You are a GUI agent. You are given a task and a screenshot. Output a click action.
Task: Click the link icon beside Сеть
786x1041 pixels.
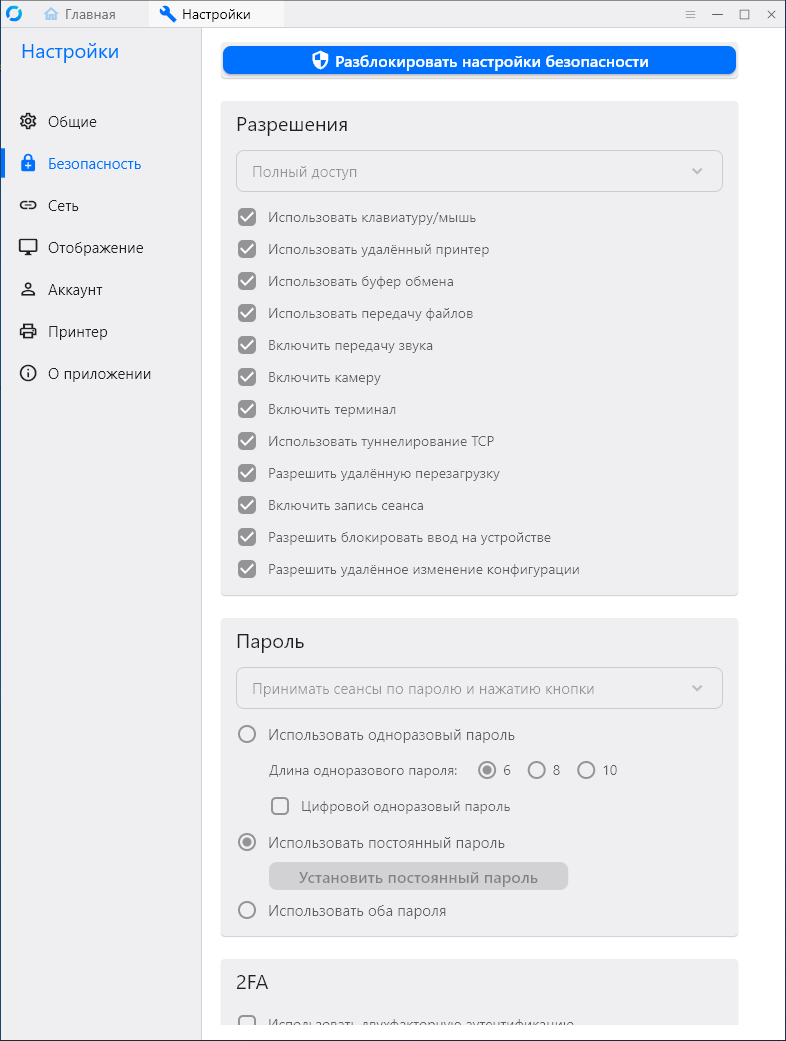pyautogui.click(x=28, y=206)
